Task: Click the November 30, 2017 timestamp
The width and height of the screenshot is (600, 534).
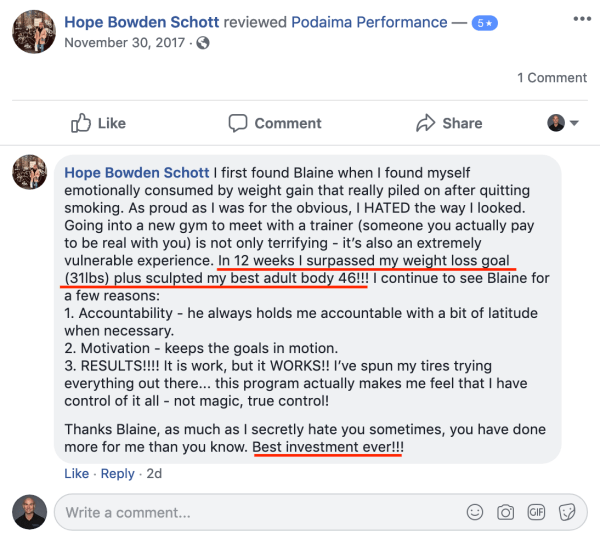Action: pos(125,42)
